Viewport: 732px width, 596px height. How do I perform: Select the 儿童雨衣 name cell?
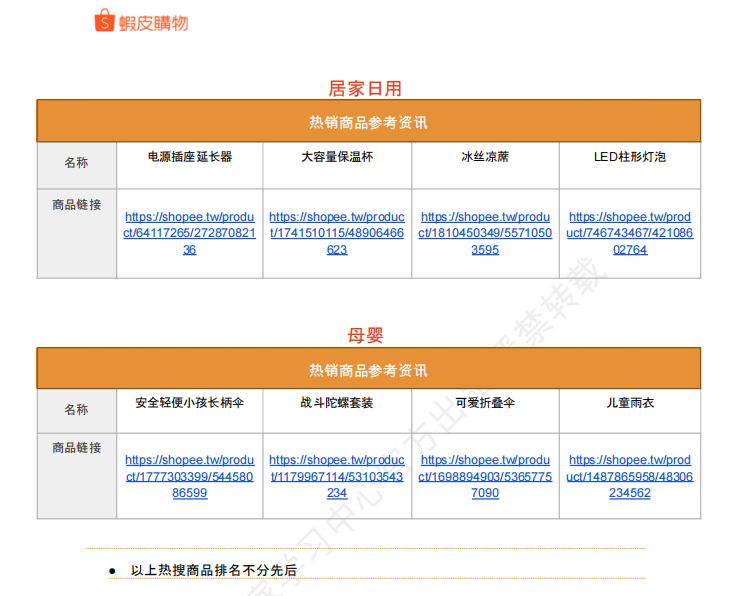630,411
